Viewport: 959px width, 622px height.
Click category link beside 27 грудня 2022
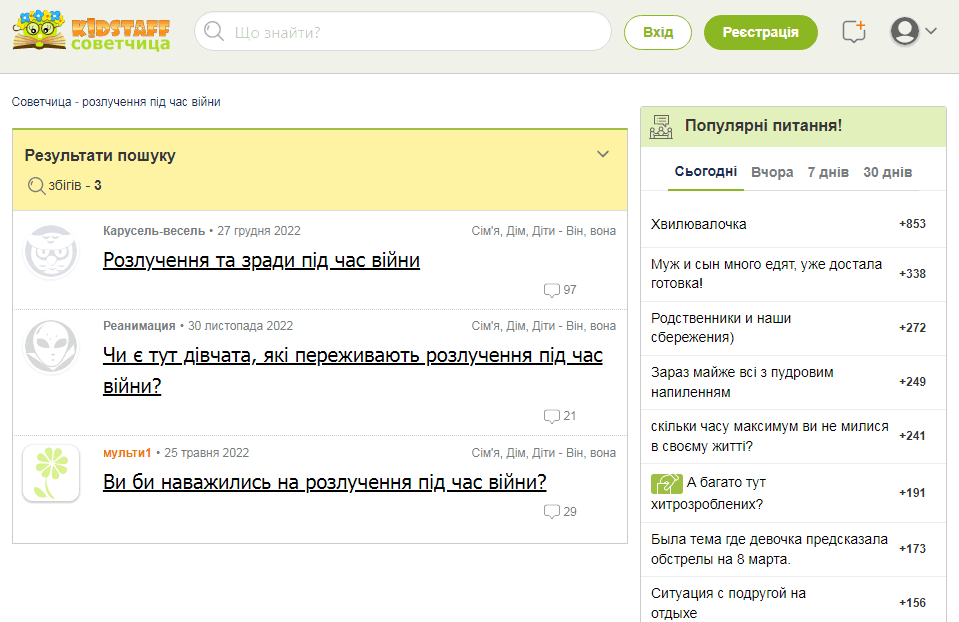[x=544, y=231]
